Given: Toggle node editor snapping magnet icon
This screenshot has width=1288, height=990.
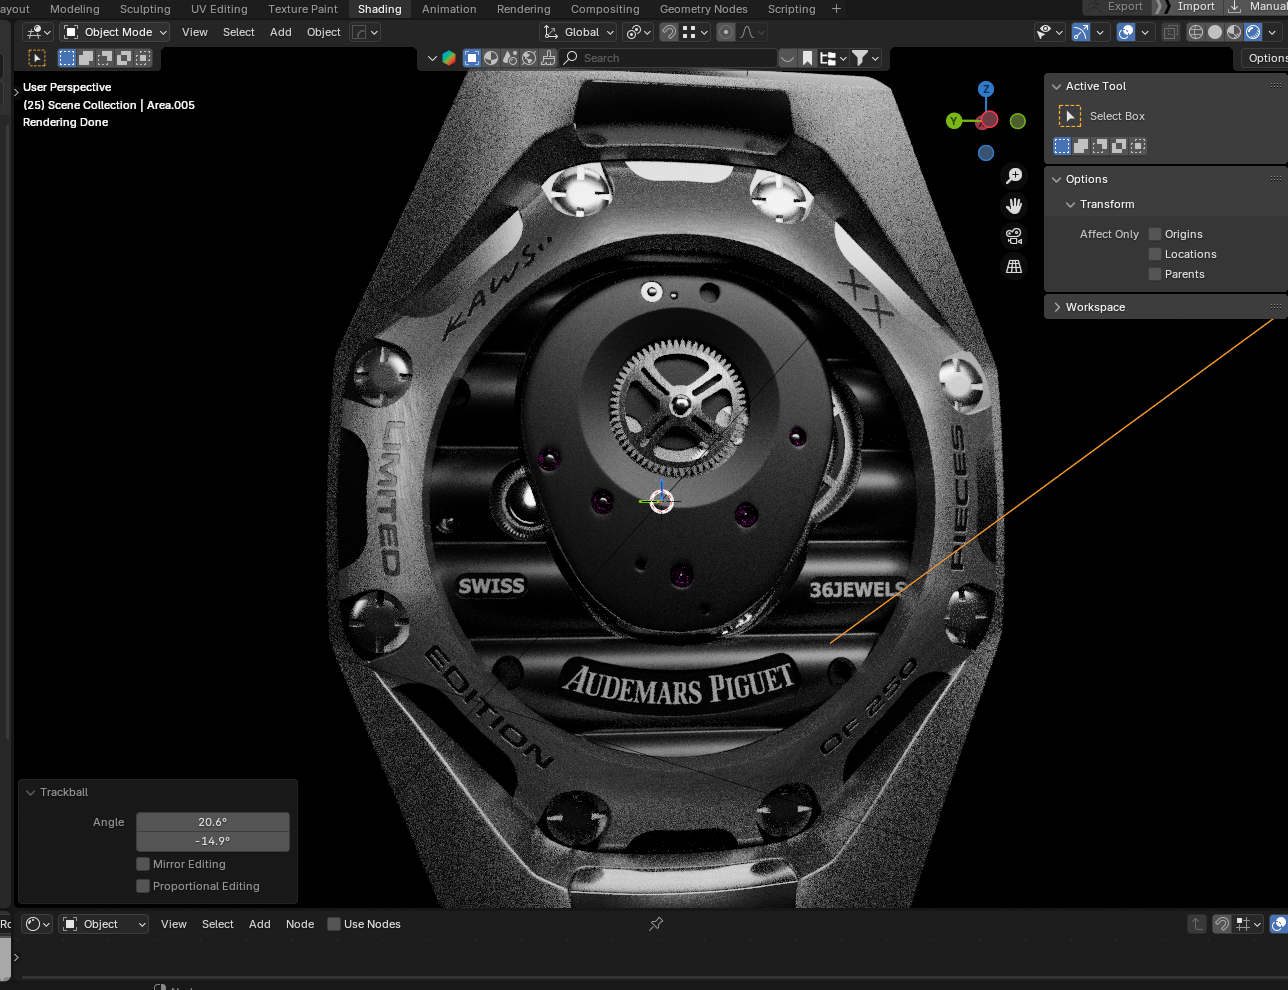Looking at the screenshot, I should [x=1222, y=924].
